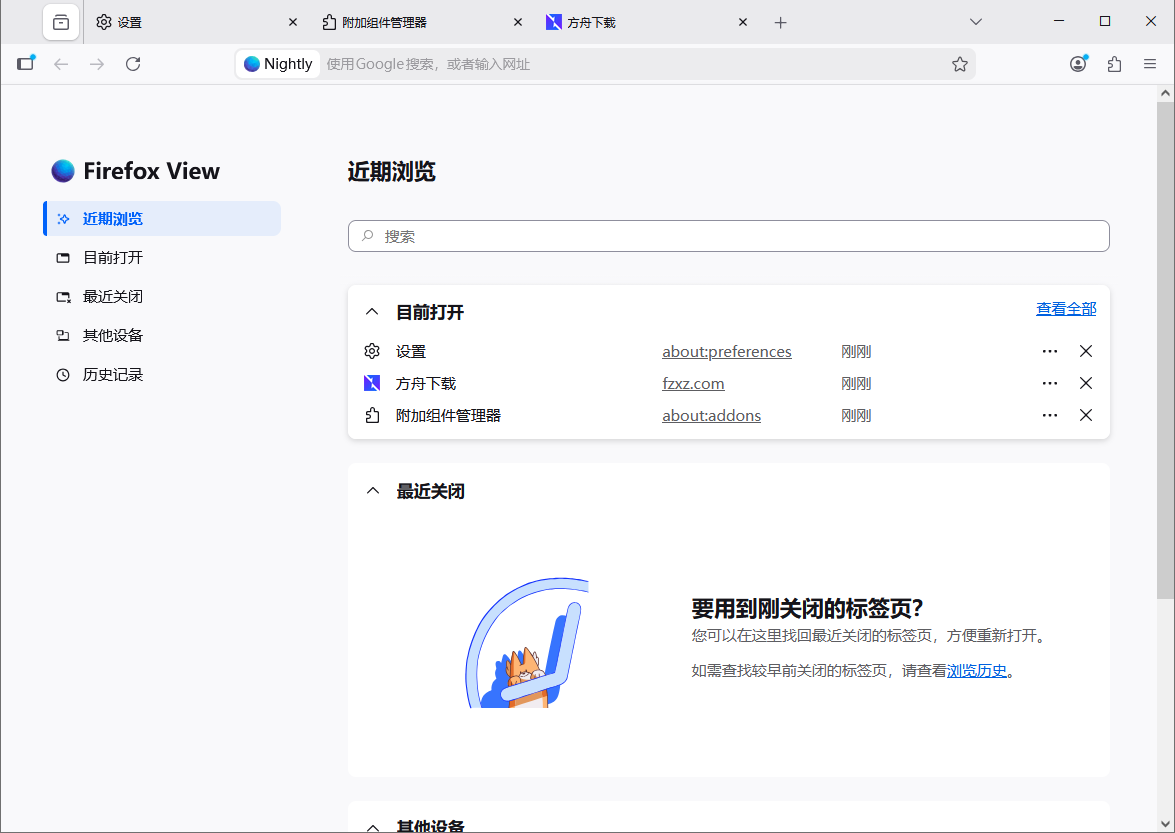Open the list all tabs dropdown

[974, 21]
